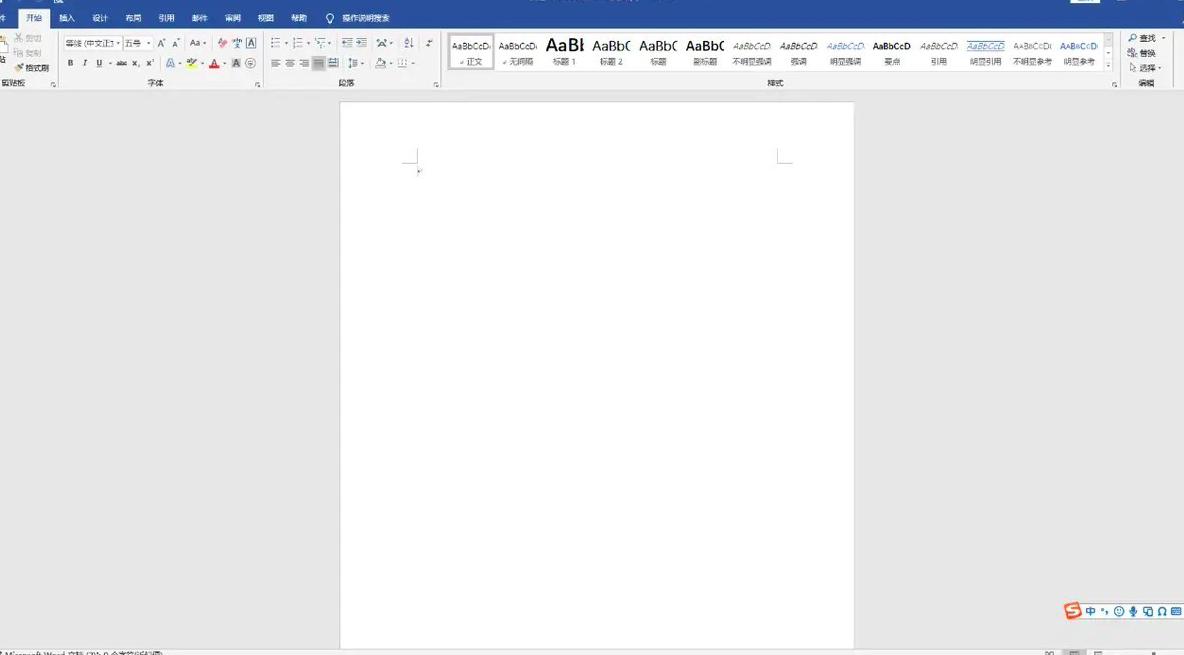
Task: Apply numbered list icon
Action: point(298,43)
